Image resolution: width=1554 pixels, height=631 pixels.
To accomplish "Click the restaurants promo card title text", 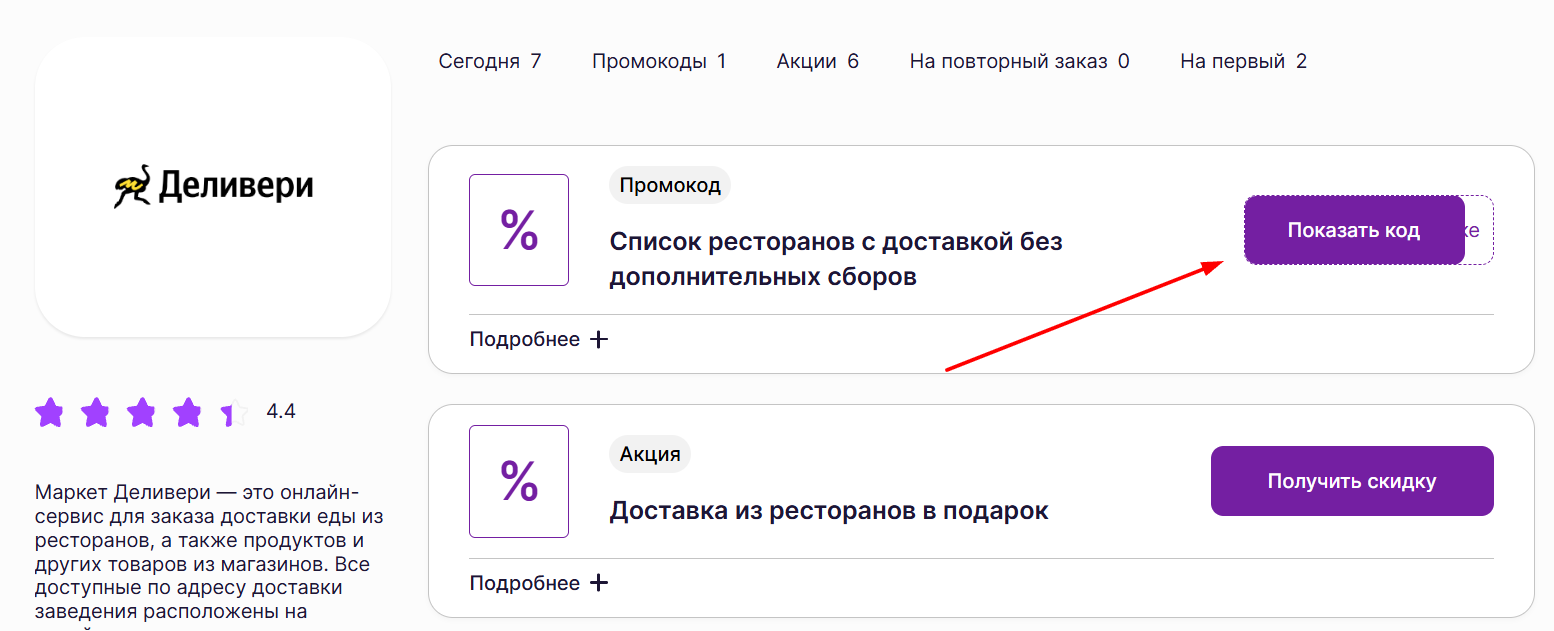I will 837,257.
